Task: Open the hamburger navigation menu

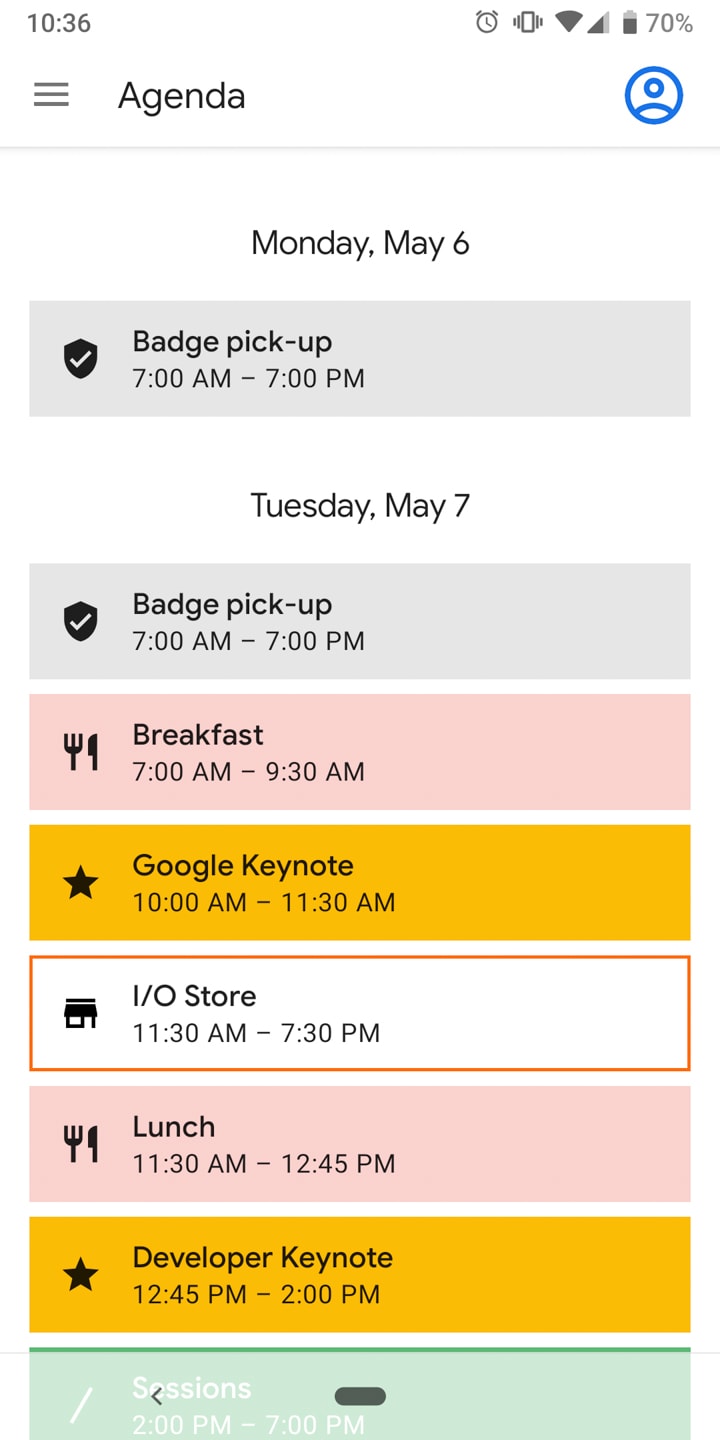Action: (51, 95)
